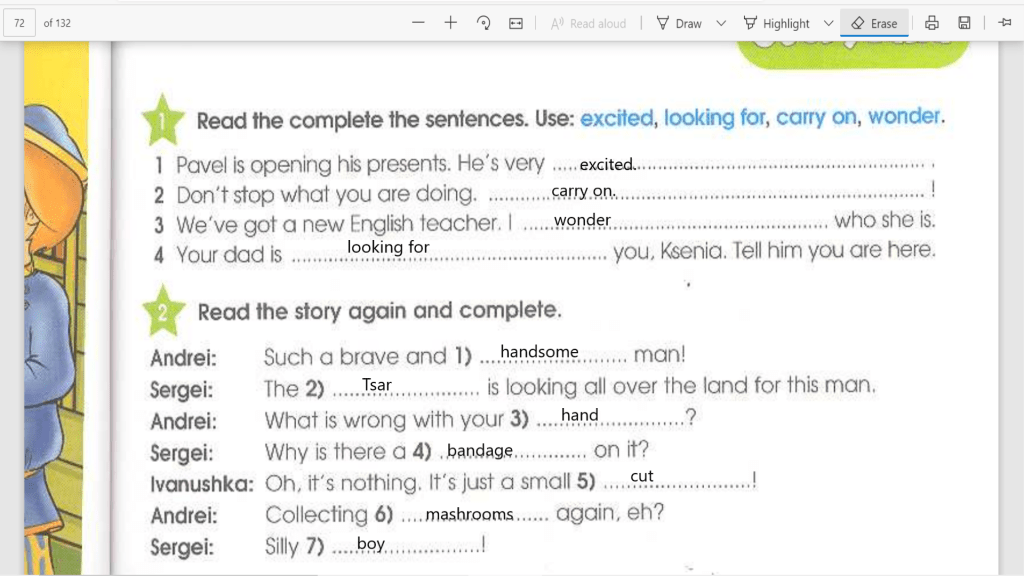
Task: Save the PDF with the floppy disk icon
Action: [964, 23]
